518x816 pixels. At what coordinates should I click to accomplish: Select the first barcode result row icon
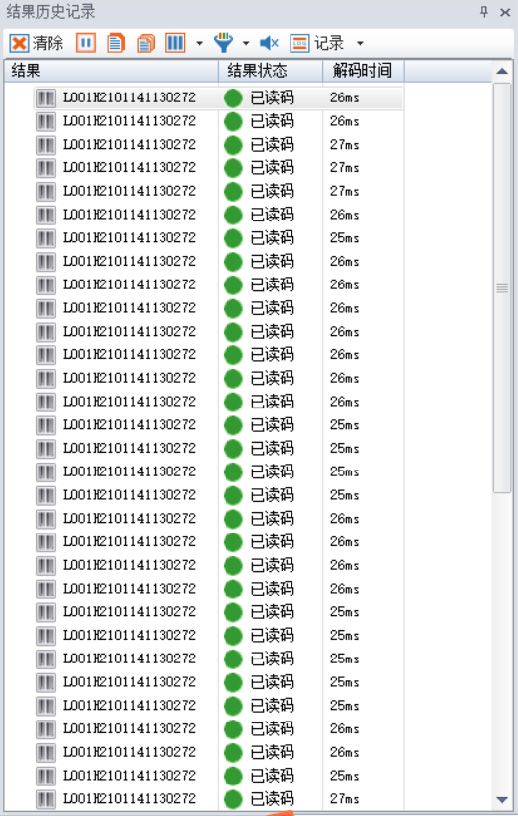tap(46, 98)
